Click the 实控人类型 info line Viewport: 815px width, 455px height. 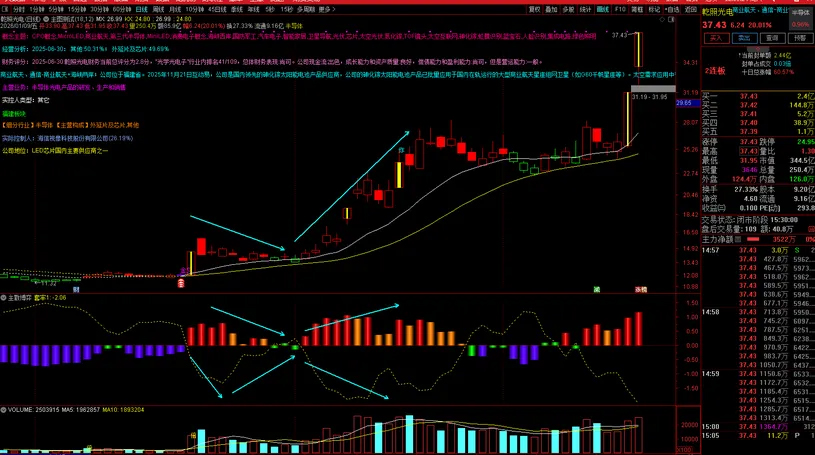[26, 100]
